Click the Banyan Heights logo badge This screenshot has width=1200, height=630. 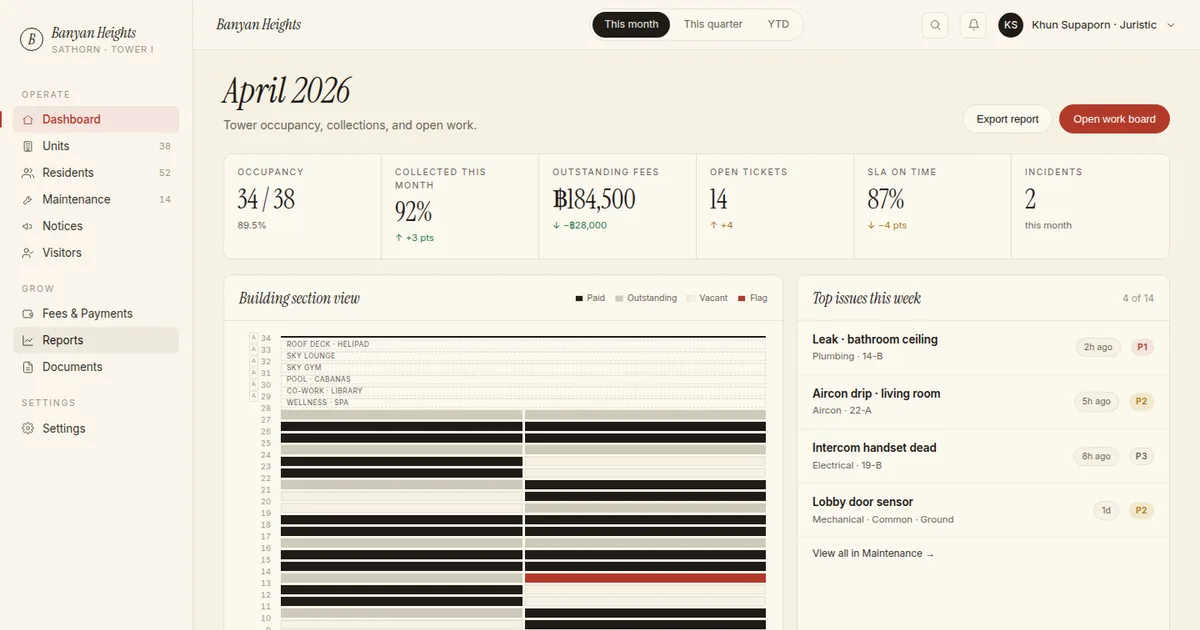pos(32,39)
